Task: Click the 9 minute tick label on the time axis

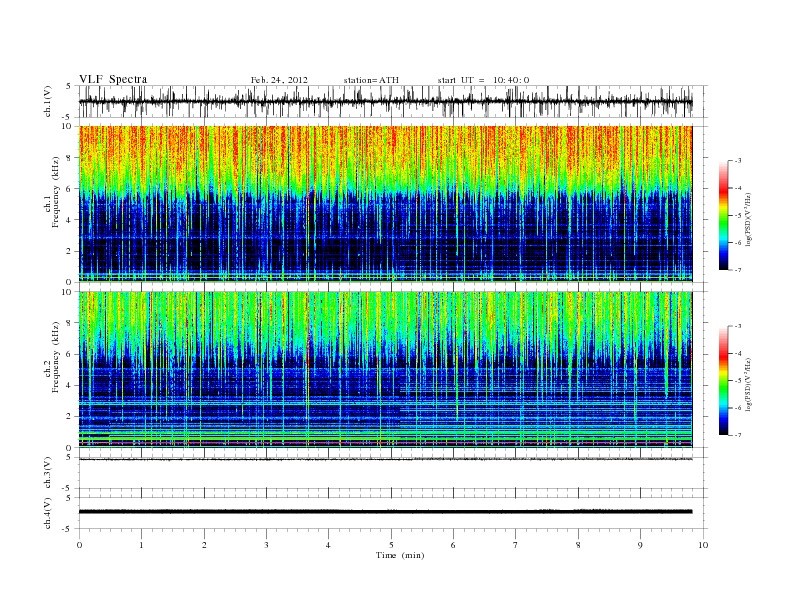Action: tap(640, 545)
